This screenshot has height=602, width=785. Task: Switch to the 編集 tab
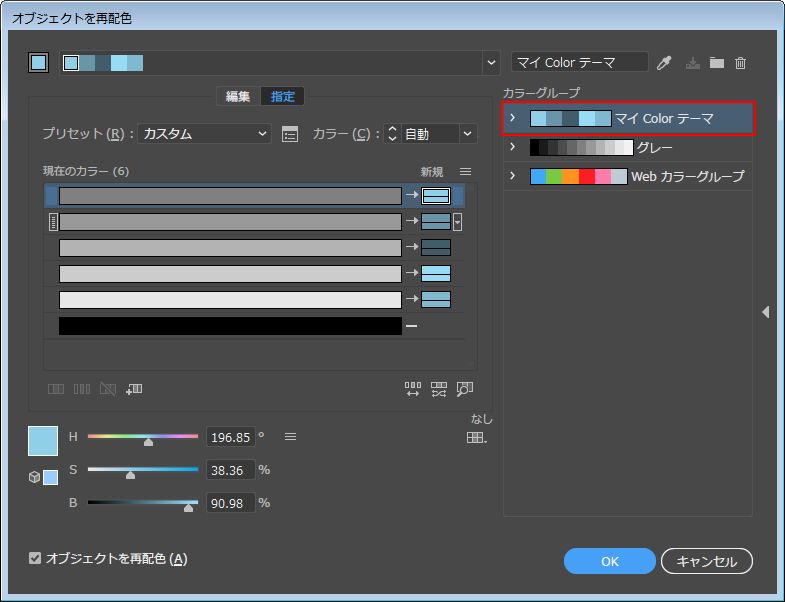click(x=238, y=96)
